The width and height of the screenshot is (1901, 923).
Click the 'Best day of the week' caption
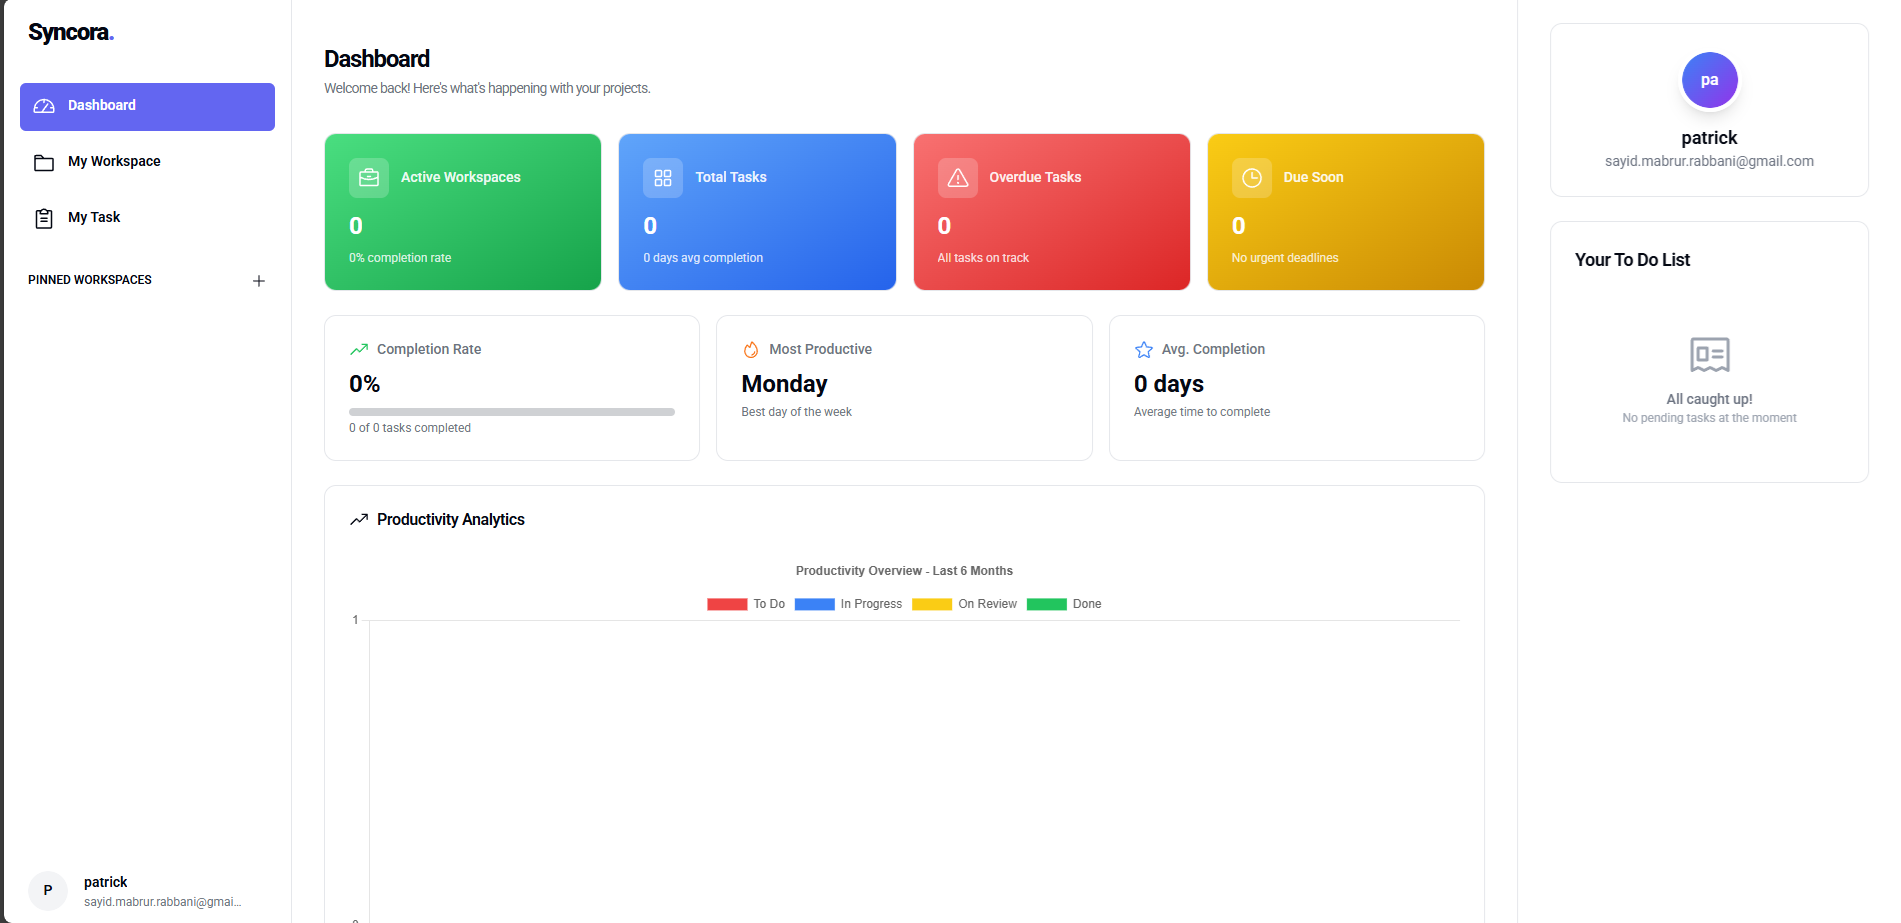pyautogui.click(x=796, y=412)
